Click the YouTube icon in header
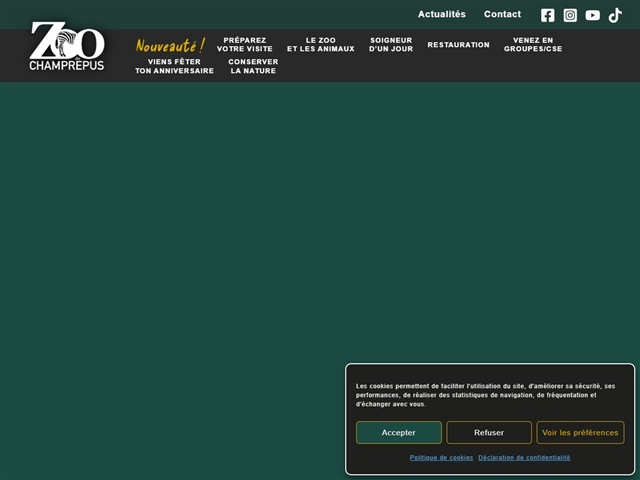The image size is (640, 480). click(593, 15)
